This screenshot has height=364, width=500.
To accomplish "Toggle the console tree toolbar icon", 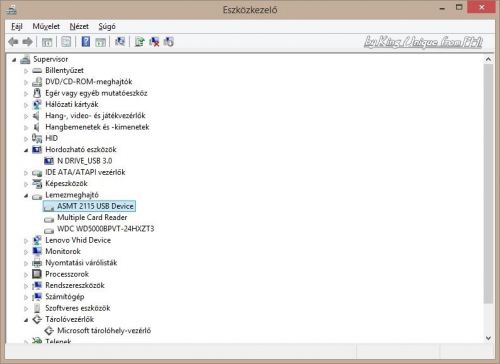I will [47, 42].
